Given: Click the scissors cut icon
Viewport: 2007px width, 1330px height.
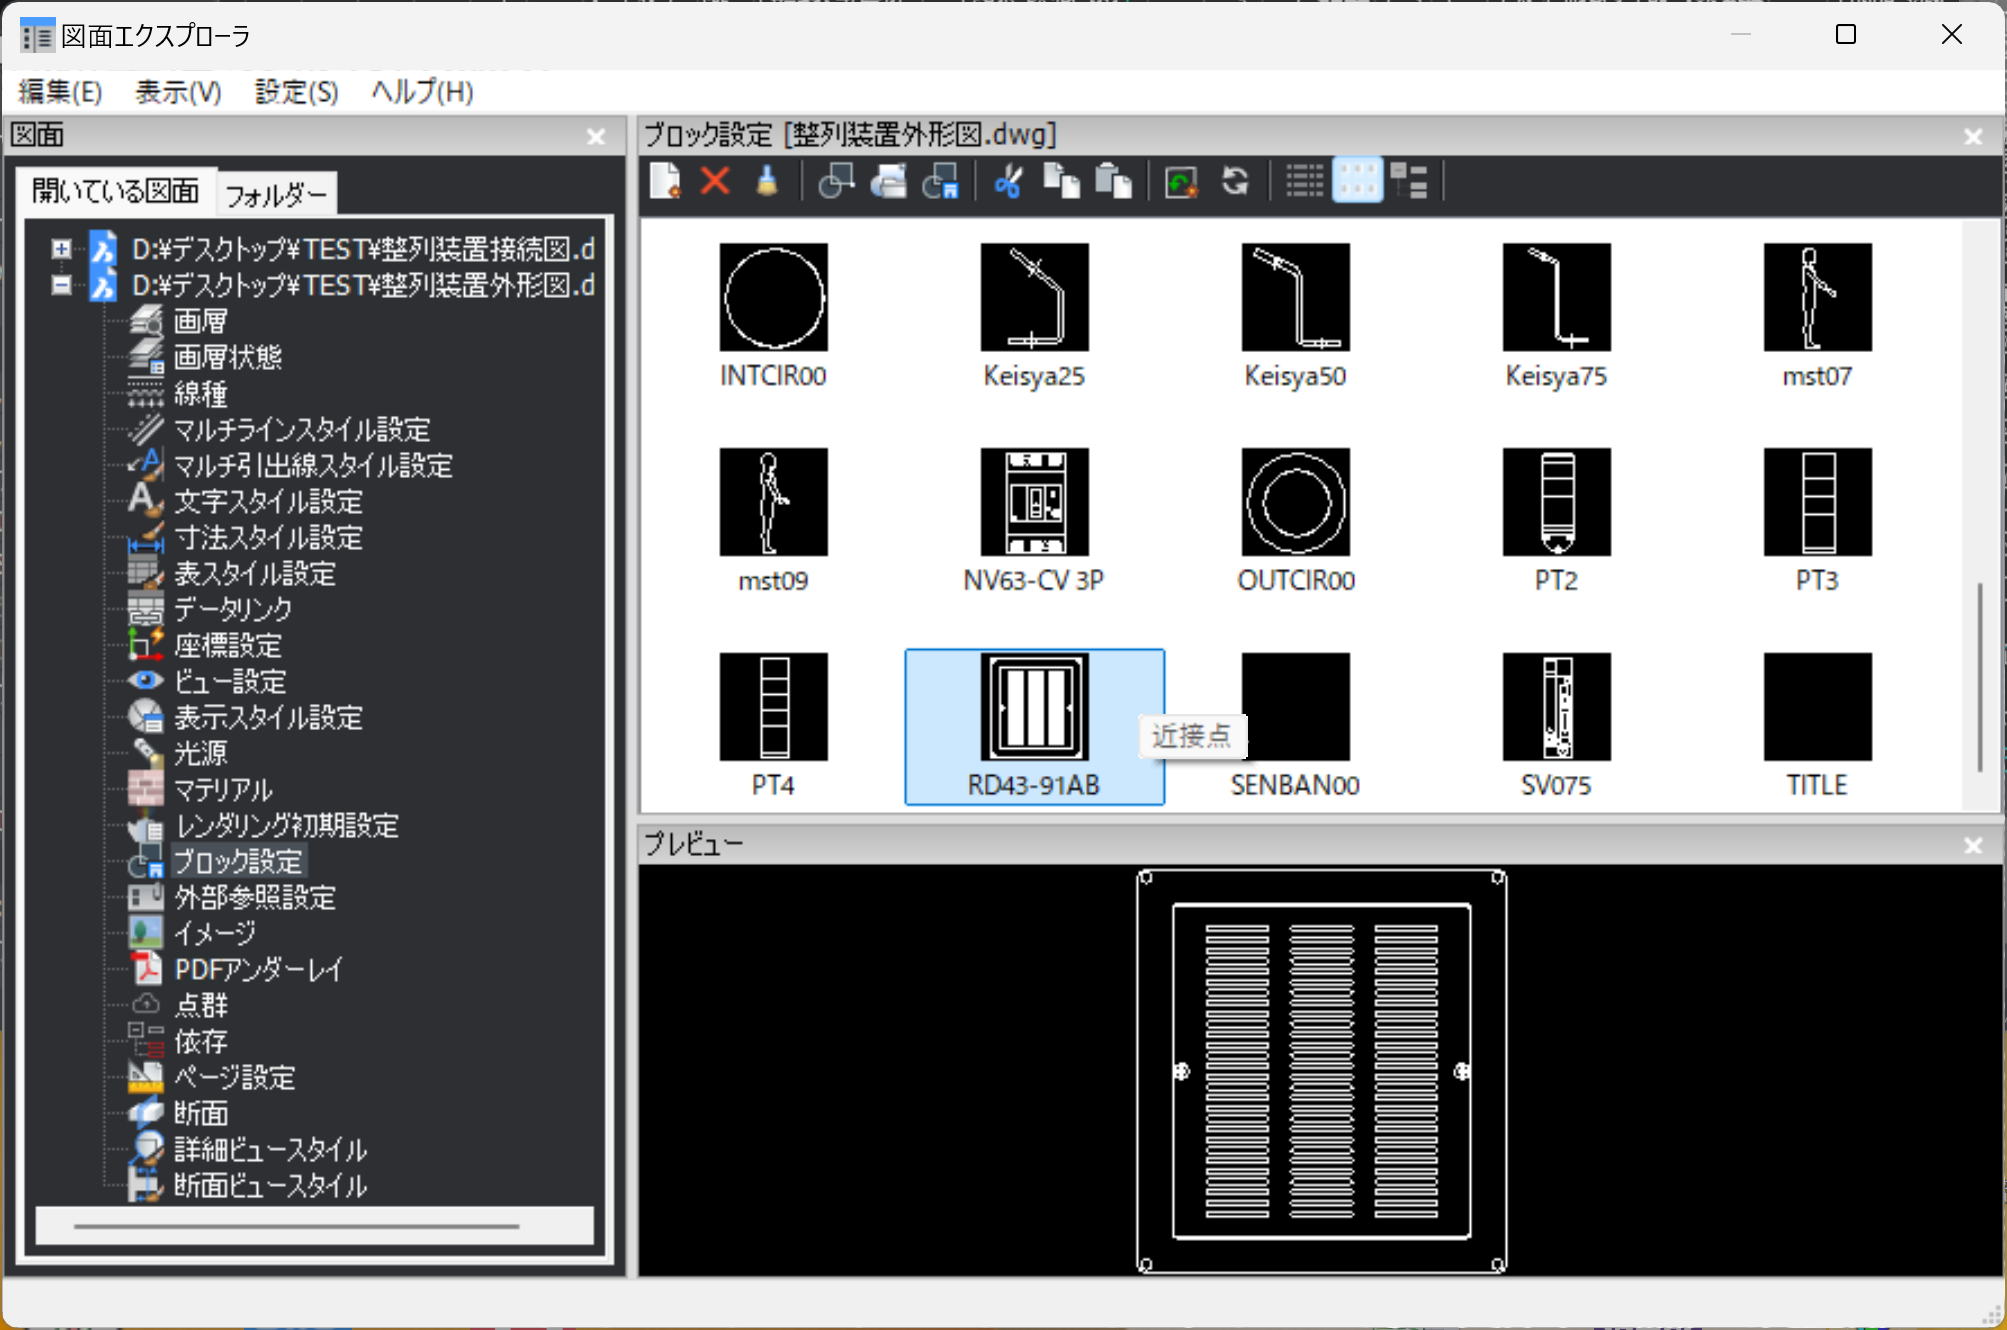Looking at the screenshot, I should pos(1008,182).
